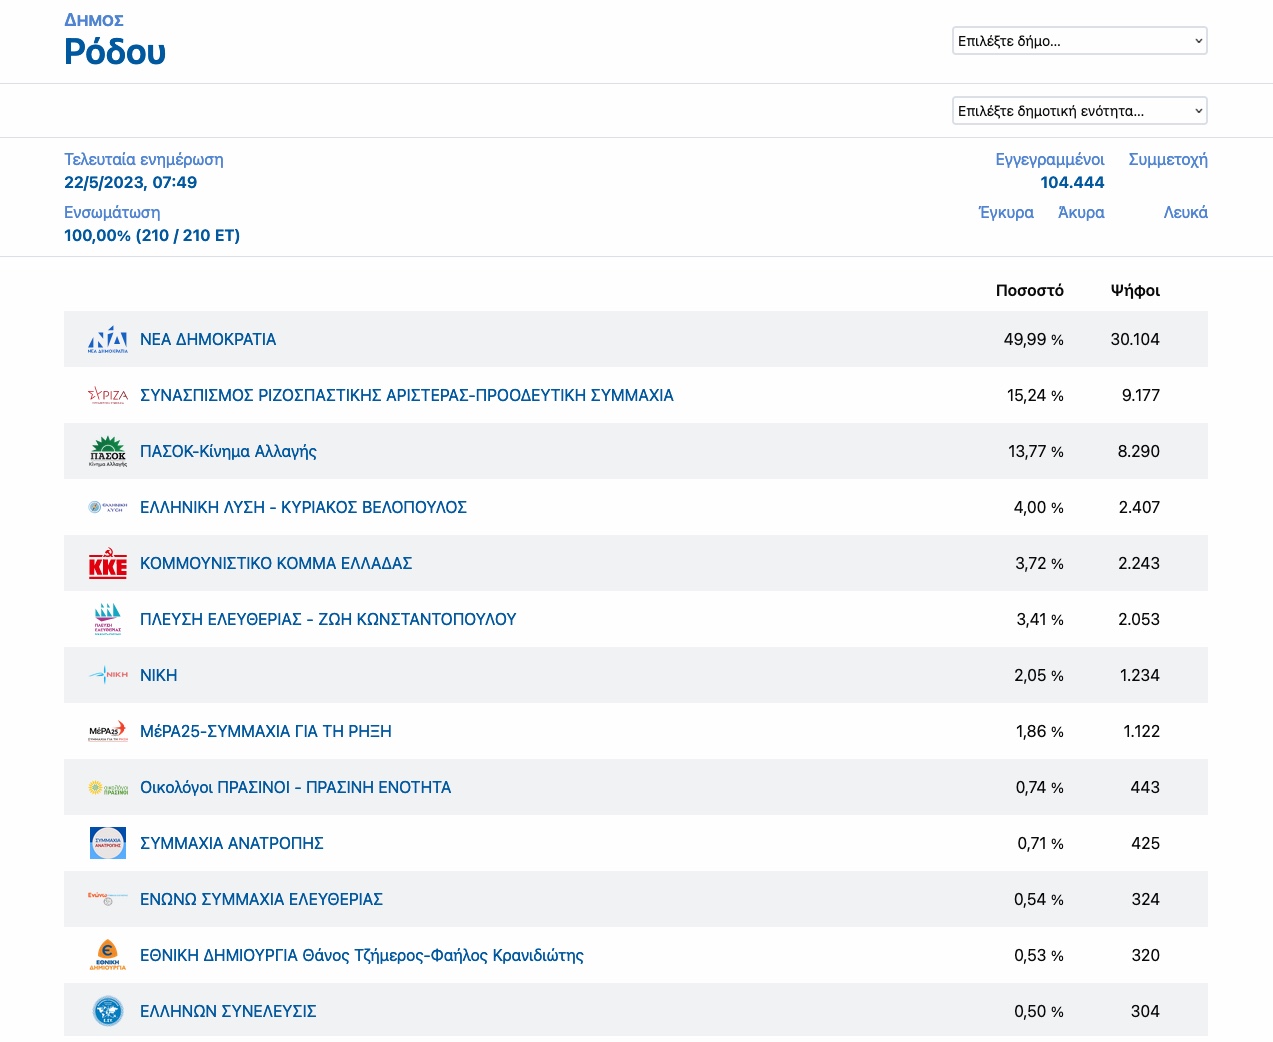The height and width of the screenshot is (1042, 1273).
Task: Select the ΚΟΜΜΟΥΝΙΣΤΙΚΟ ΚΟΜΜΑ ΕΛΛΑΔΑΣ link
Action: point(276,563)
